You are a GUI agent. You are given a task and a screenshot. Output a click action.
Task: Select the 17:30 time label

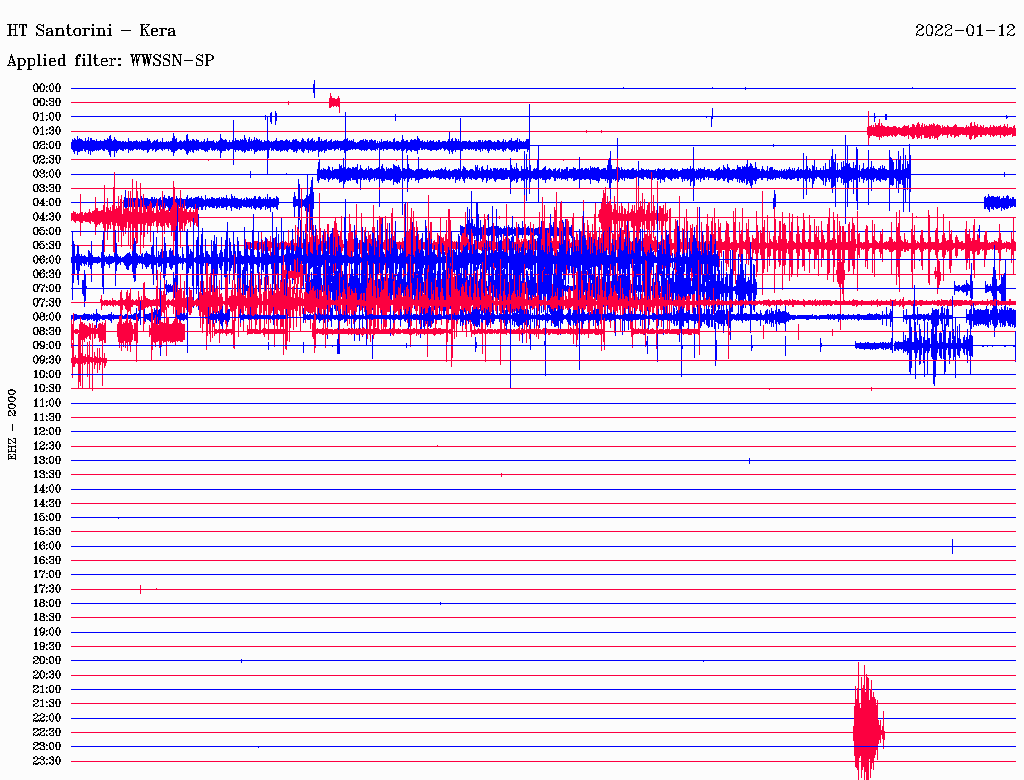(x=47, y=589)
